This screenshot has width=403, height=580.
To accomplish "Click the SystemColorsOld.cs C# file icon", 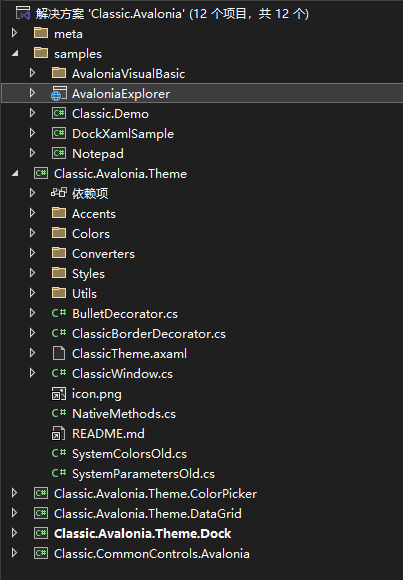I will pyautogui.click(x=59, y=453).
